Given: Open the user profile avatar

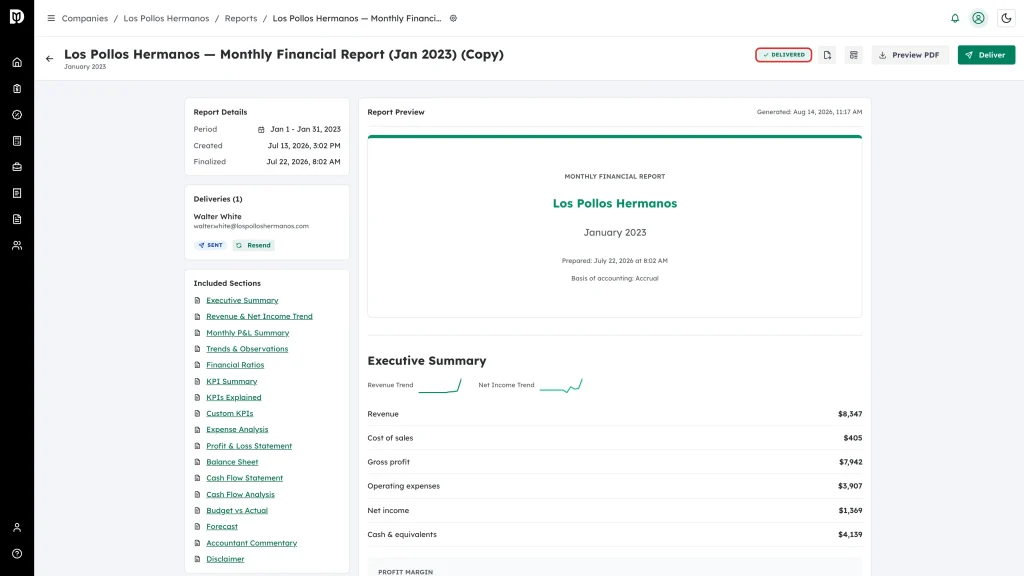Looking at the screenshot, I should [x=978, y=18].
